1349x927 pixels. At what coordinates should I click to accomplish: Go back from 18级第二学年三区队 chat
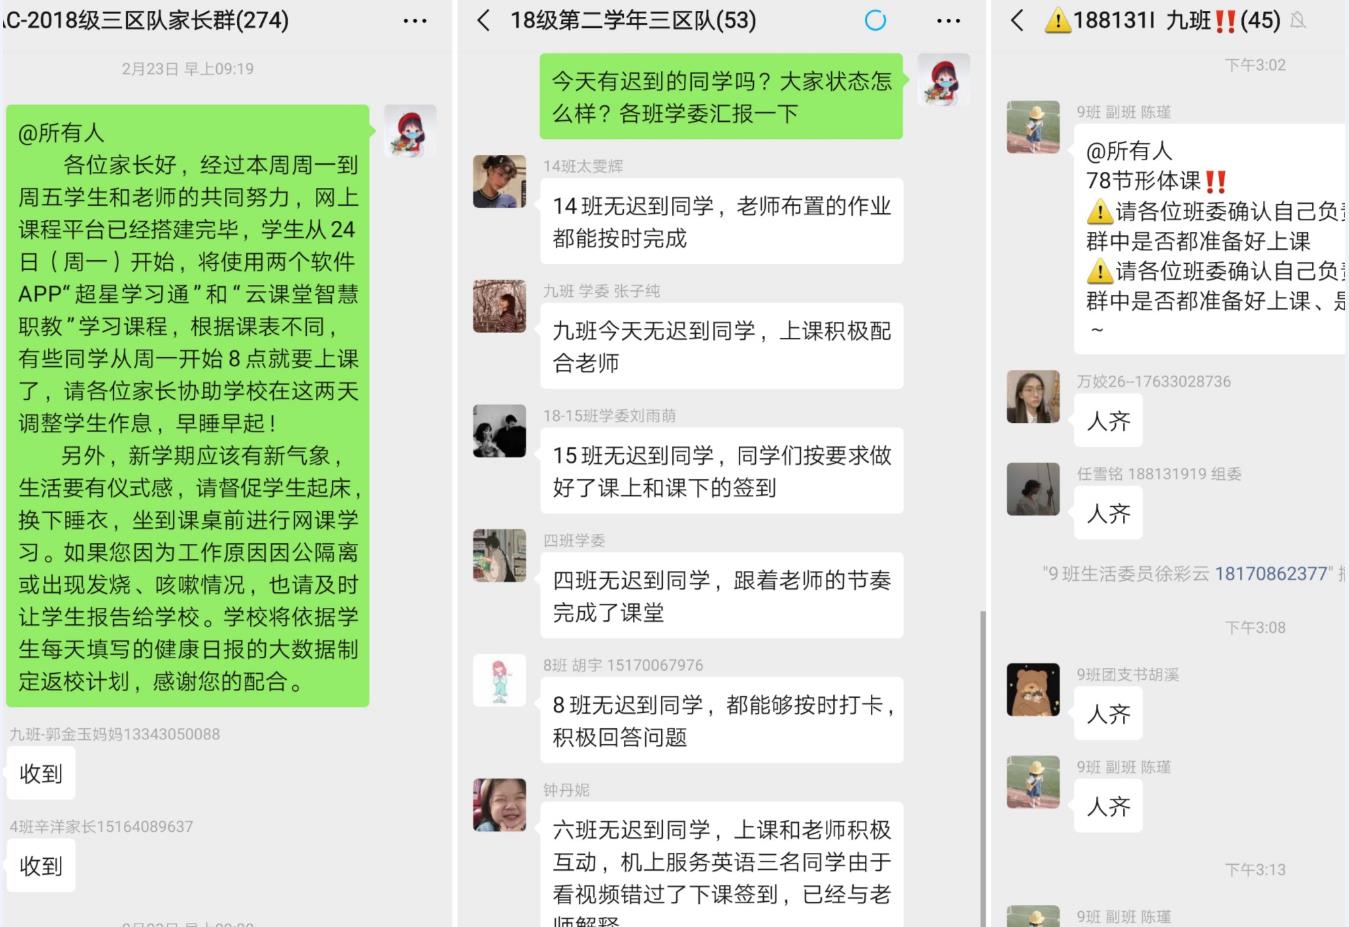tap(484, 20)
